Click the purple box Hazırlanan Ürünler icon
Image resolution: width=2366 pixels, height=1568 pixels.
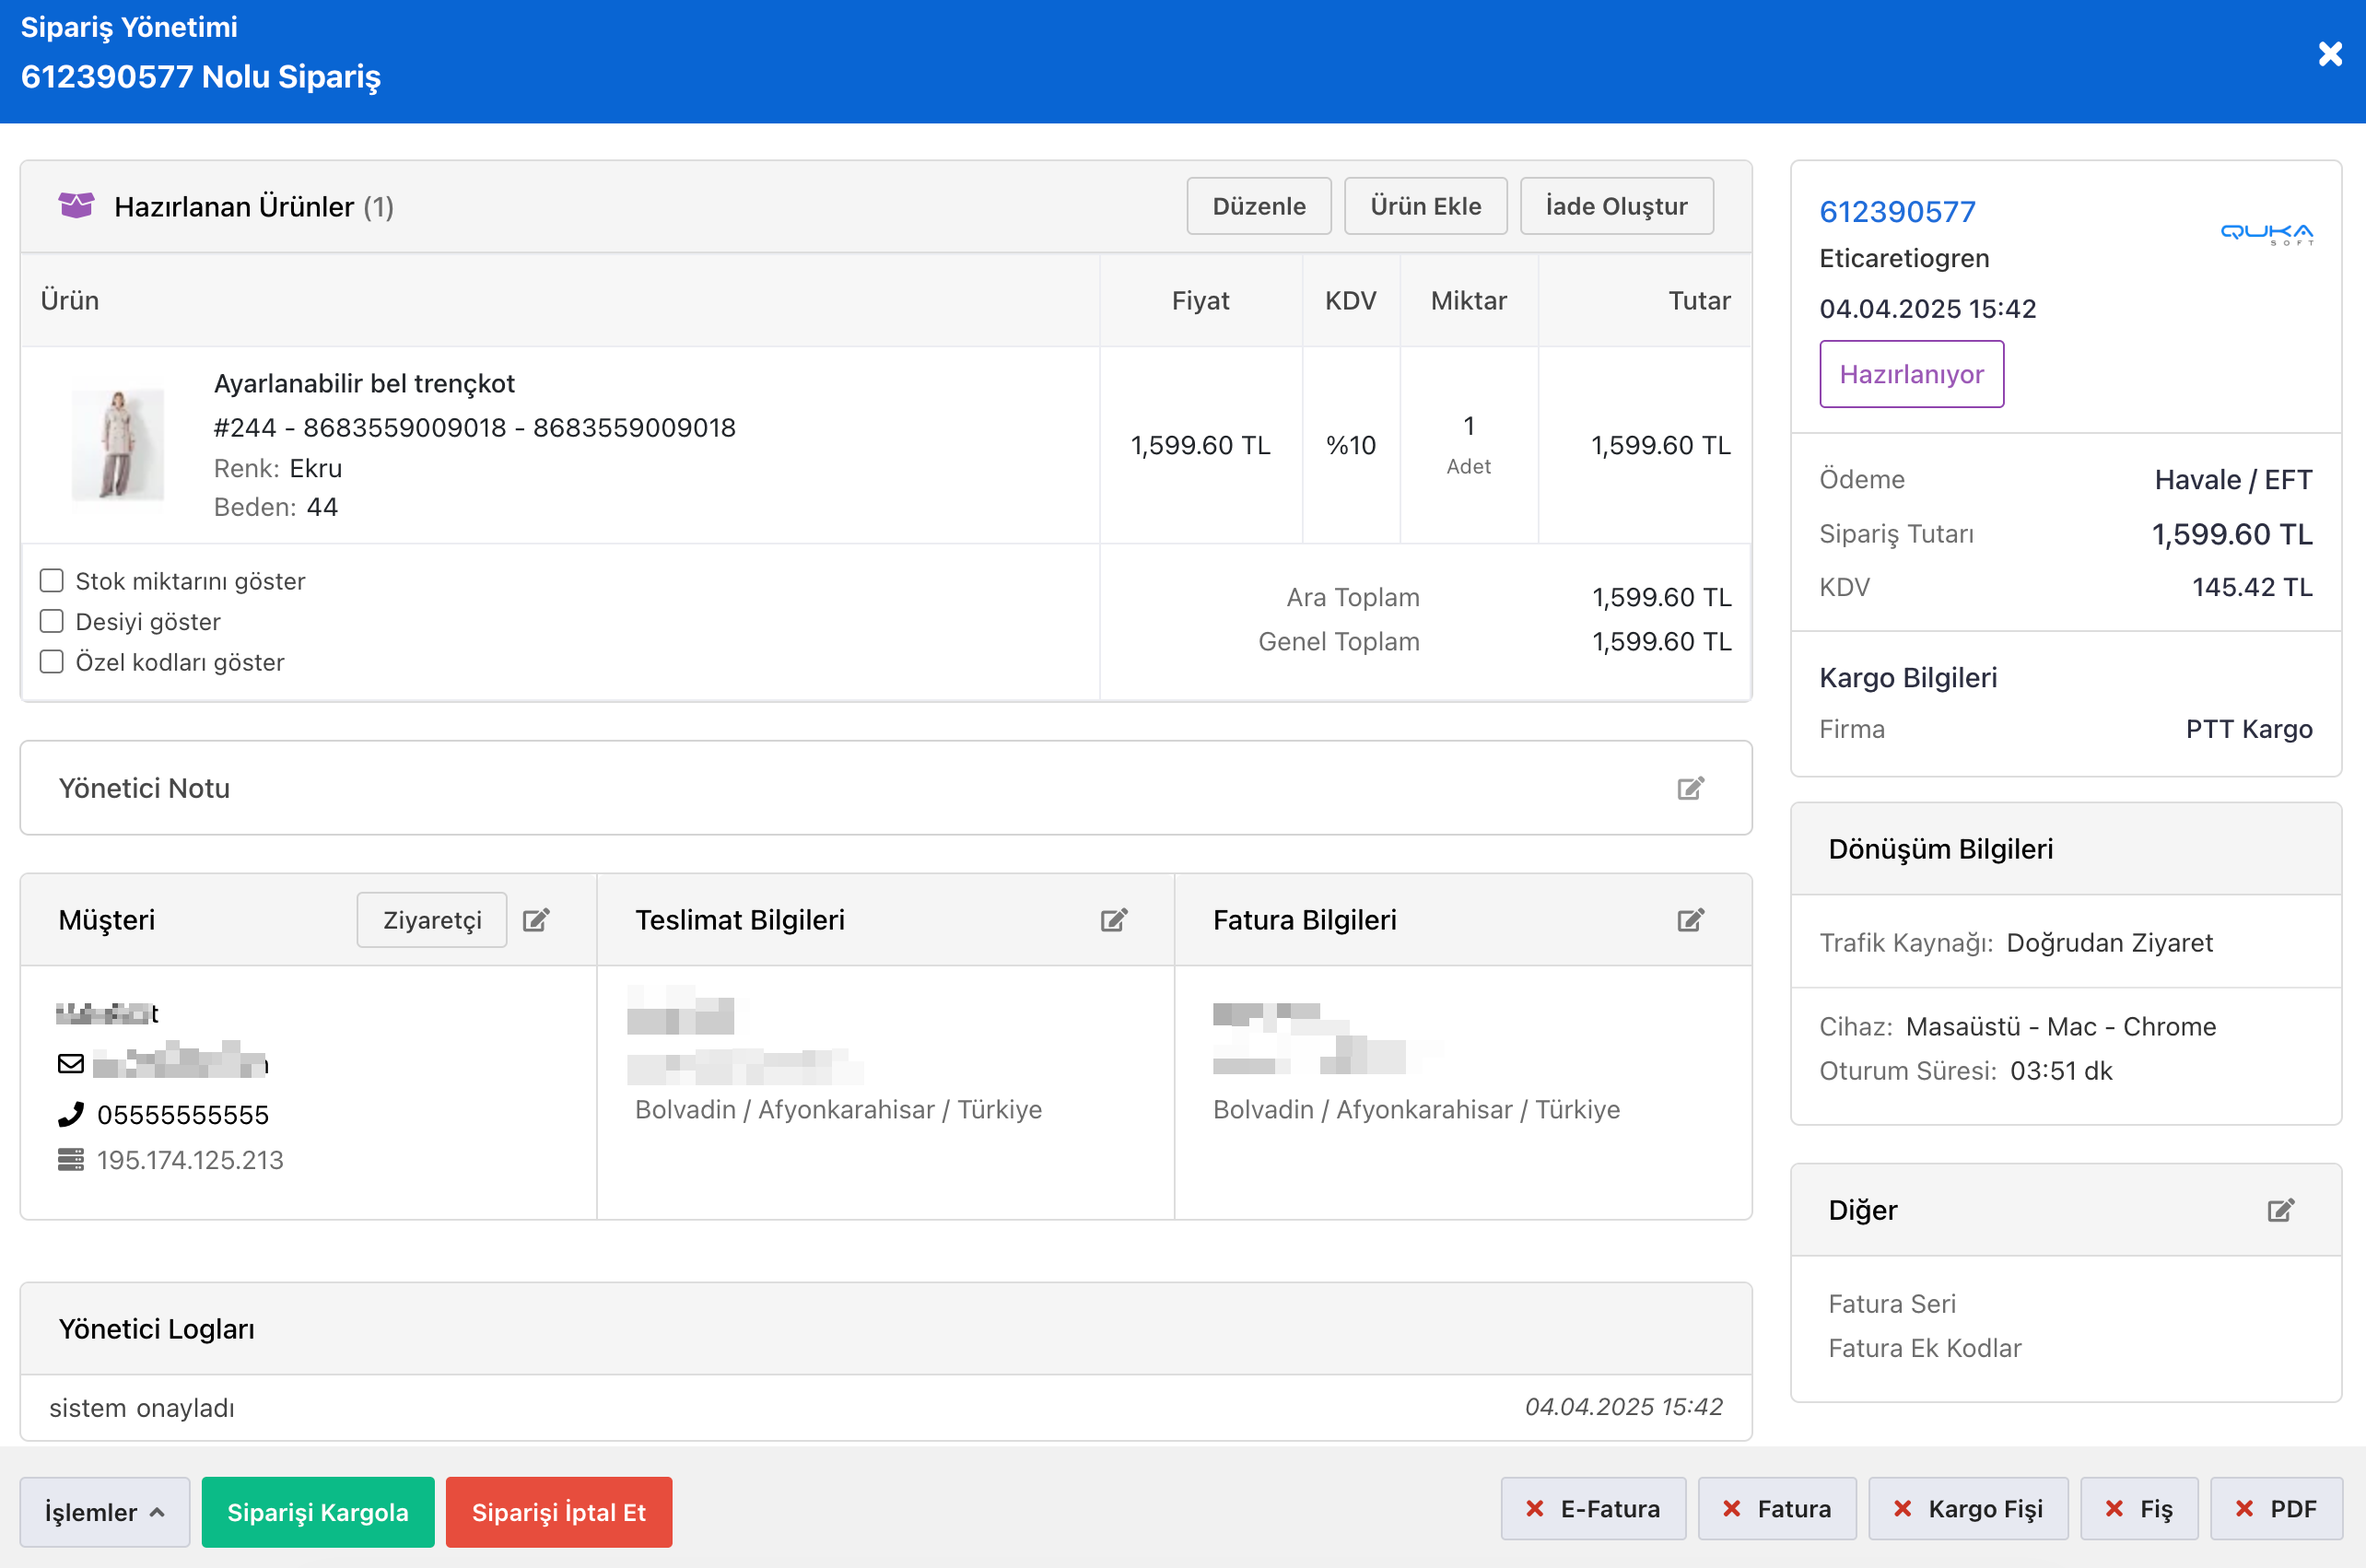(76, 206)
